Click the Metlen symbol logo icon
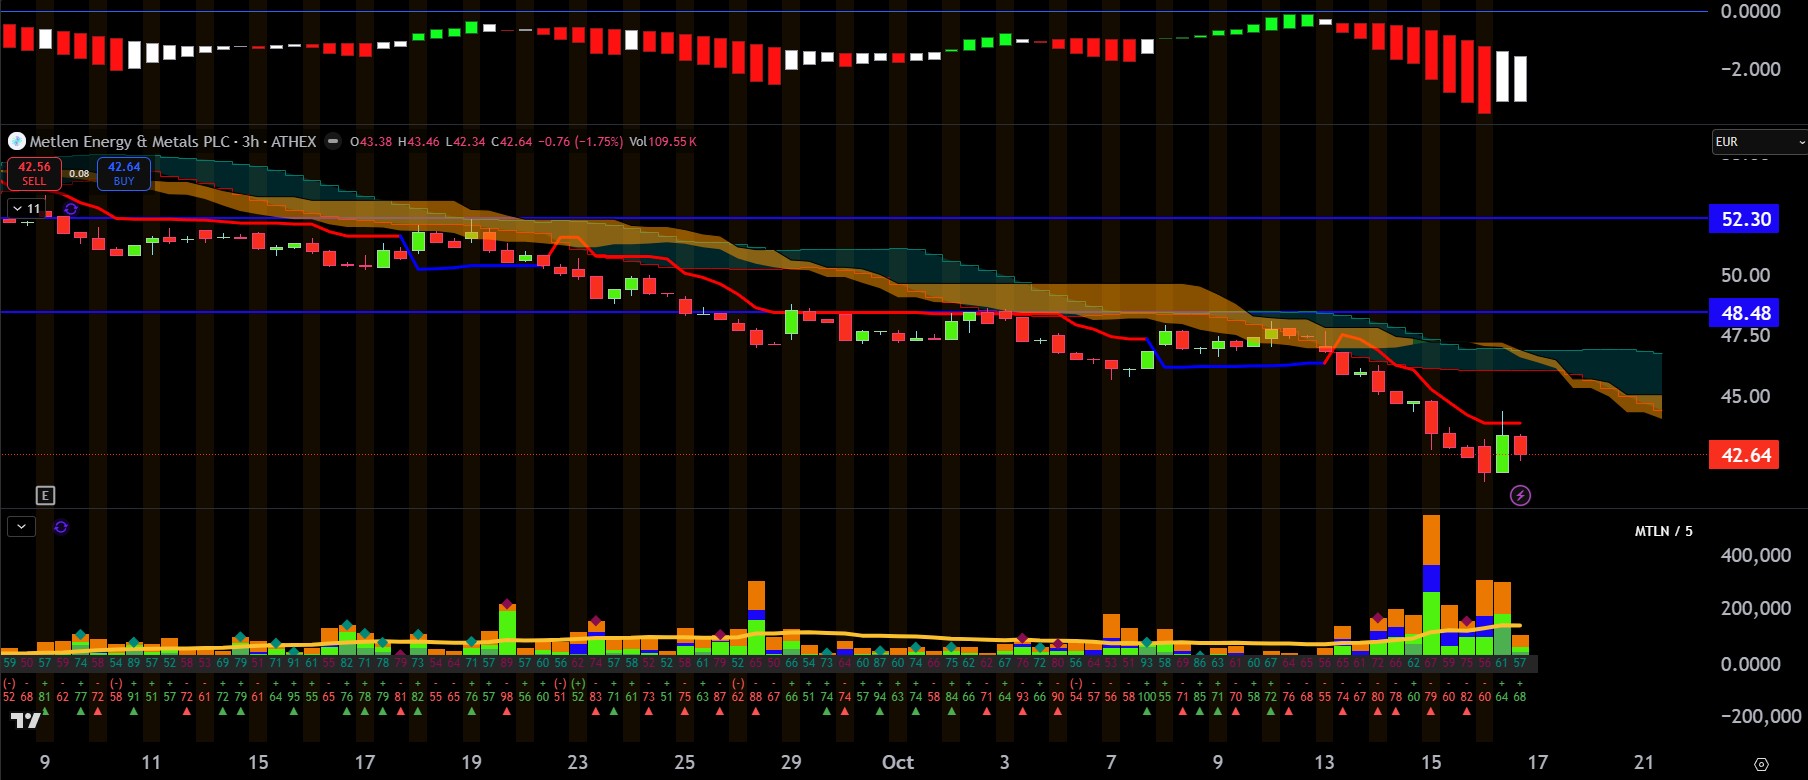The width and height of the screenshot is (1808, 780). (x=17, y=141)
